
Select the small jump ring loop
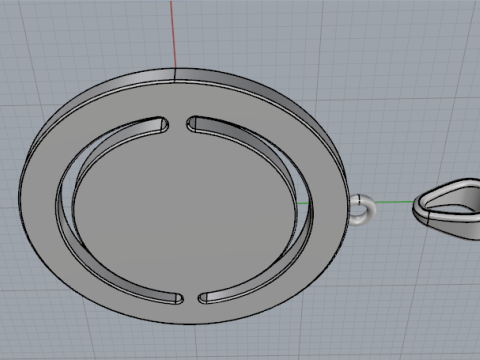pyautogui.click(x=362, y=210)
